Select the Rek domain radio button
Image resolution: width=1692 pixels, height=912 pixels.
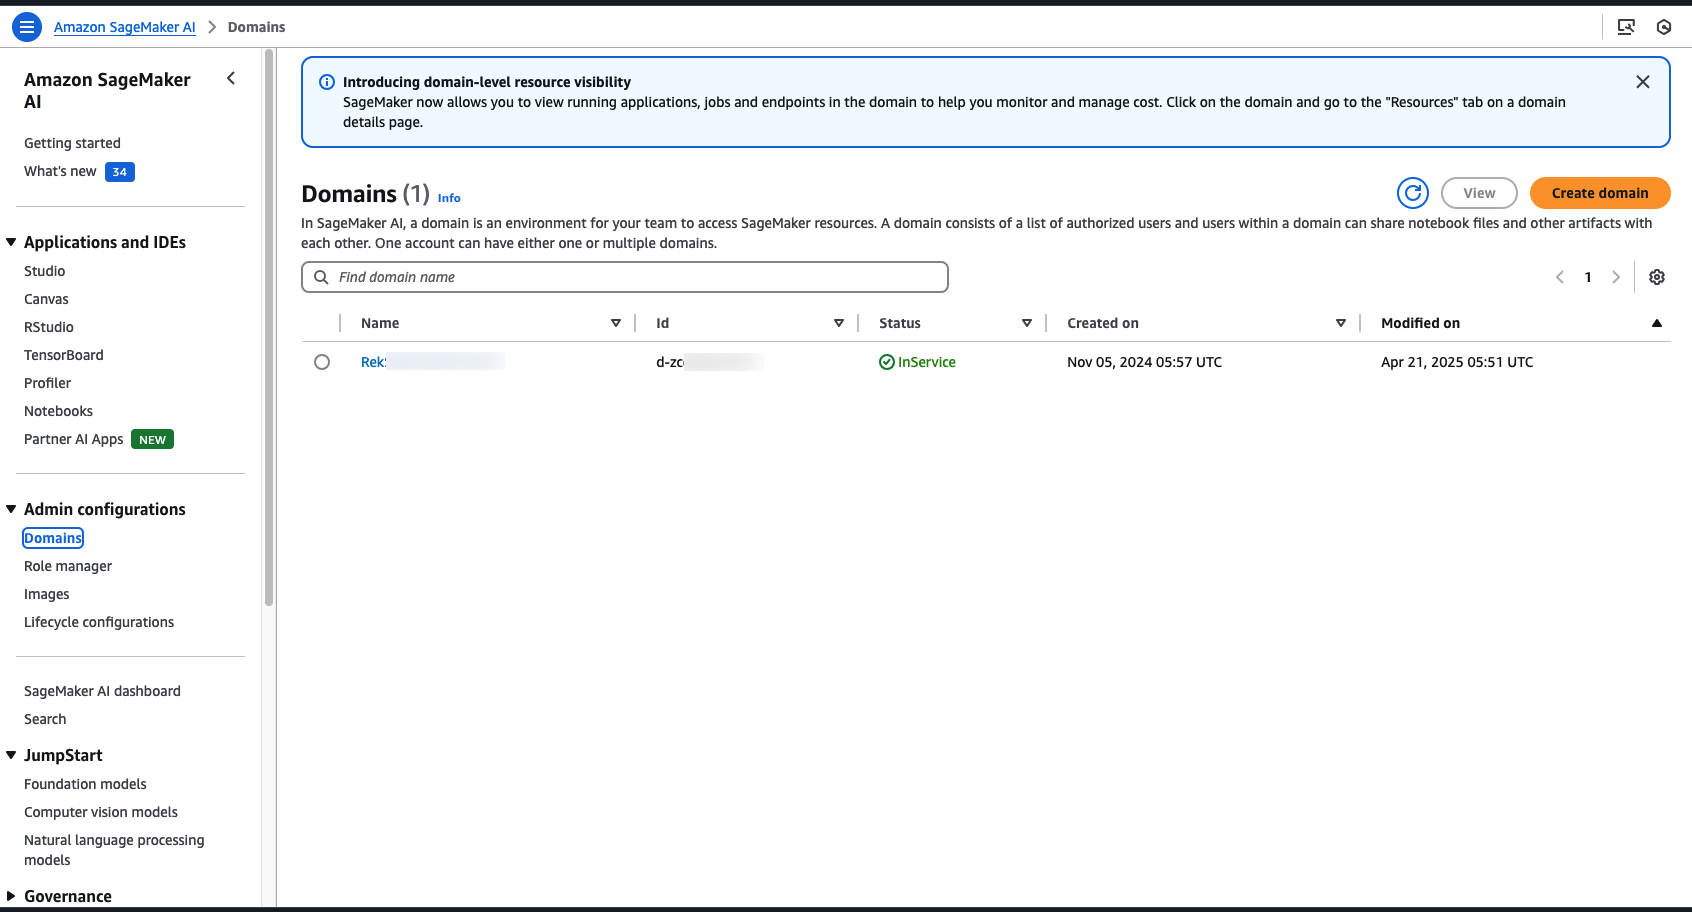click(x=322, y=362)
